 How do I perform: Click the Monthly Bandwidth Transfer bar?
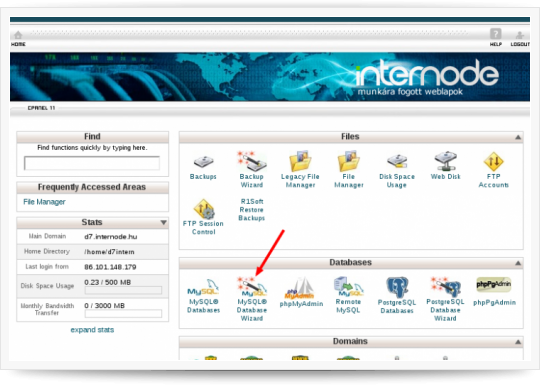click(x=123, y=313)
